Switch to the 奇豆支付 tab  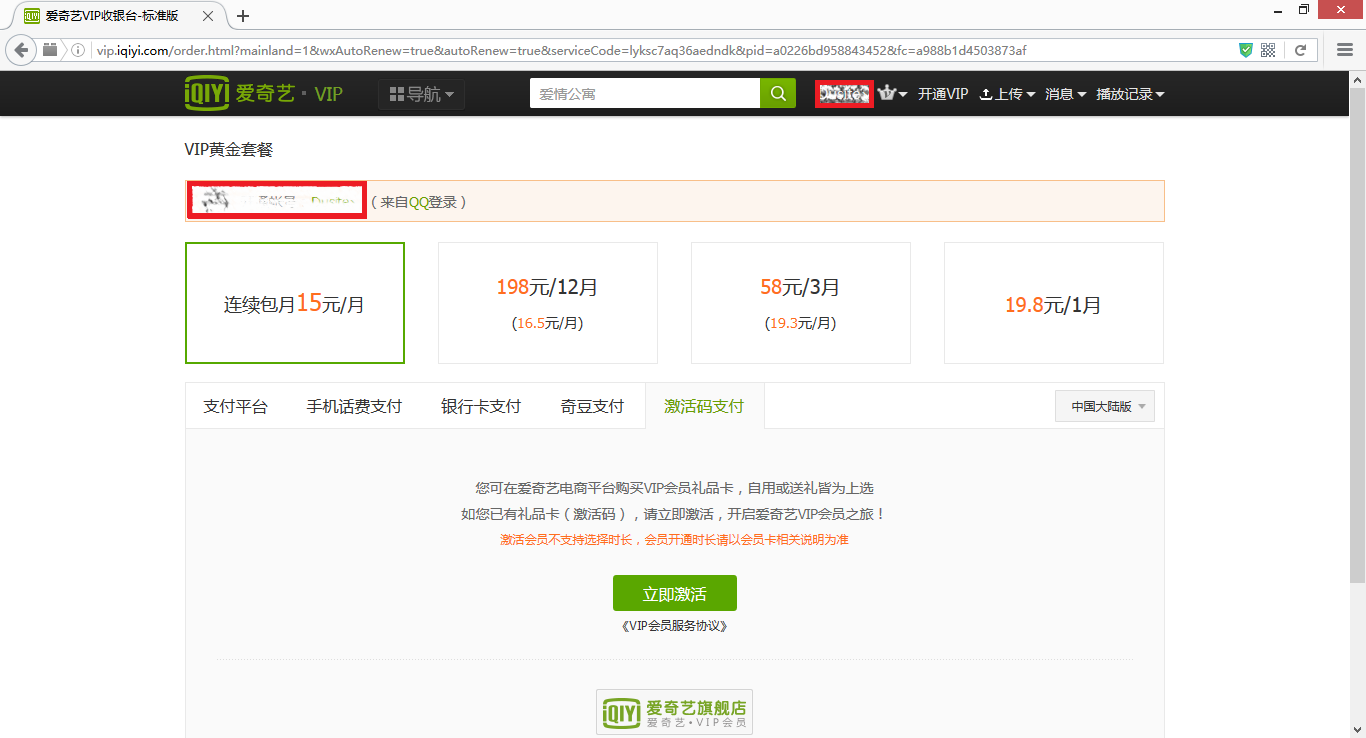click(x=592, y=406)
